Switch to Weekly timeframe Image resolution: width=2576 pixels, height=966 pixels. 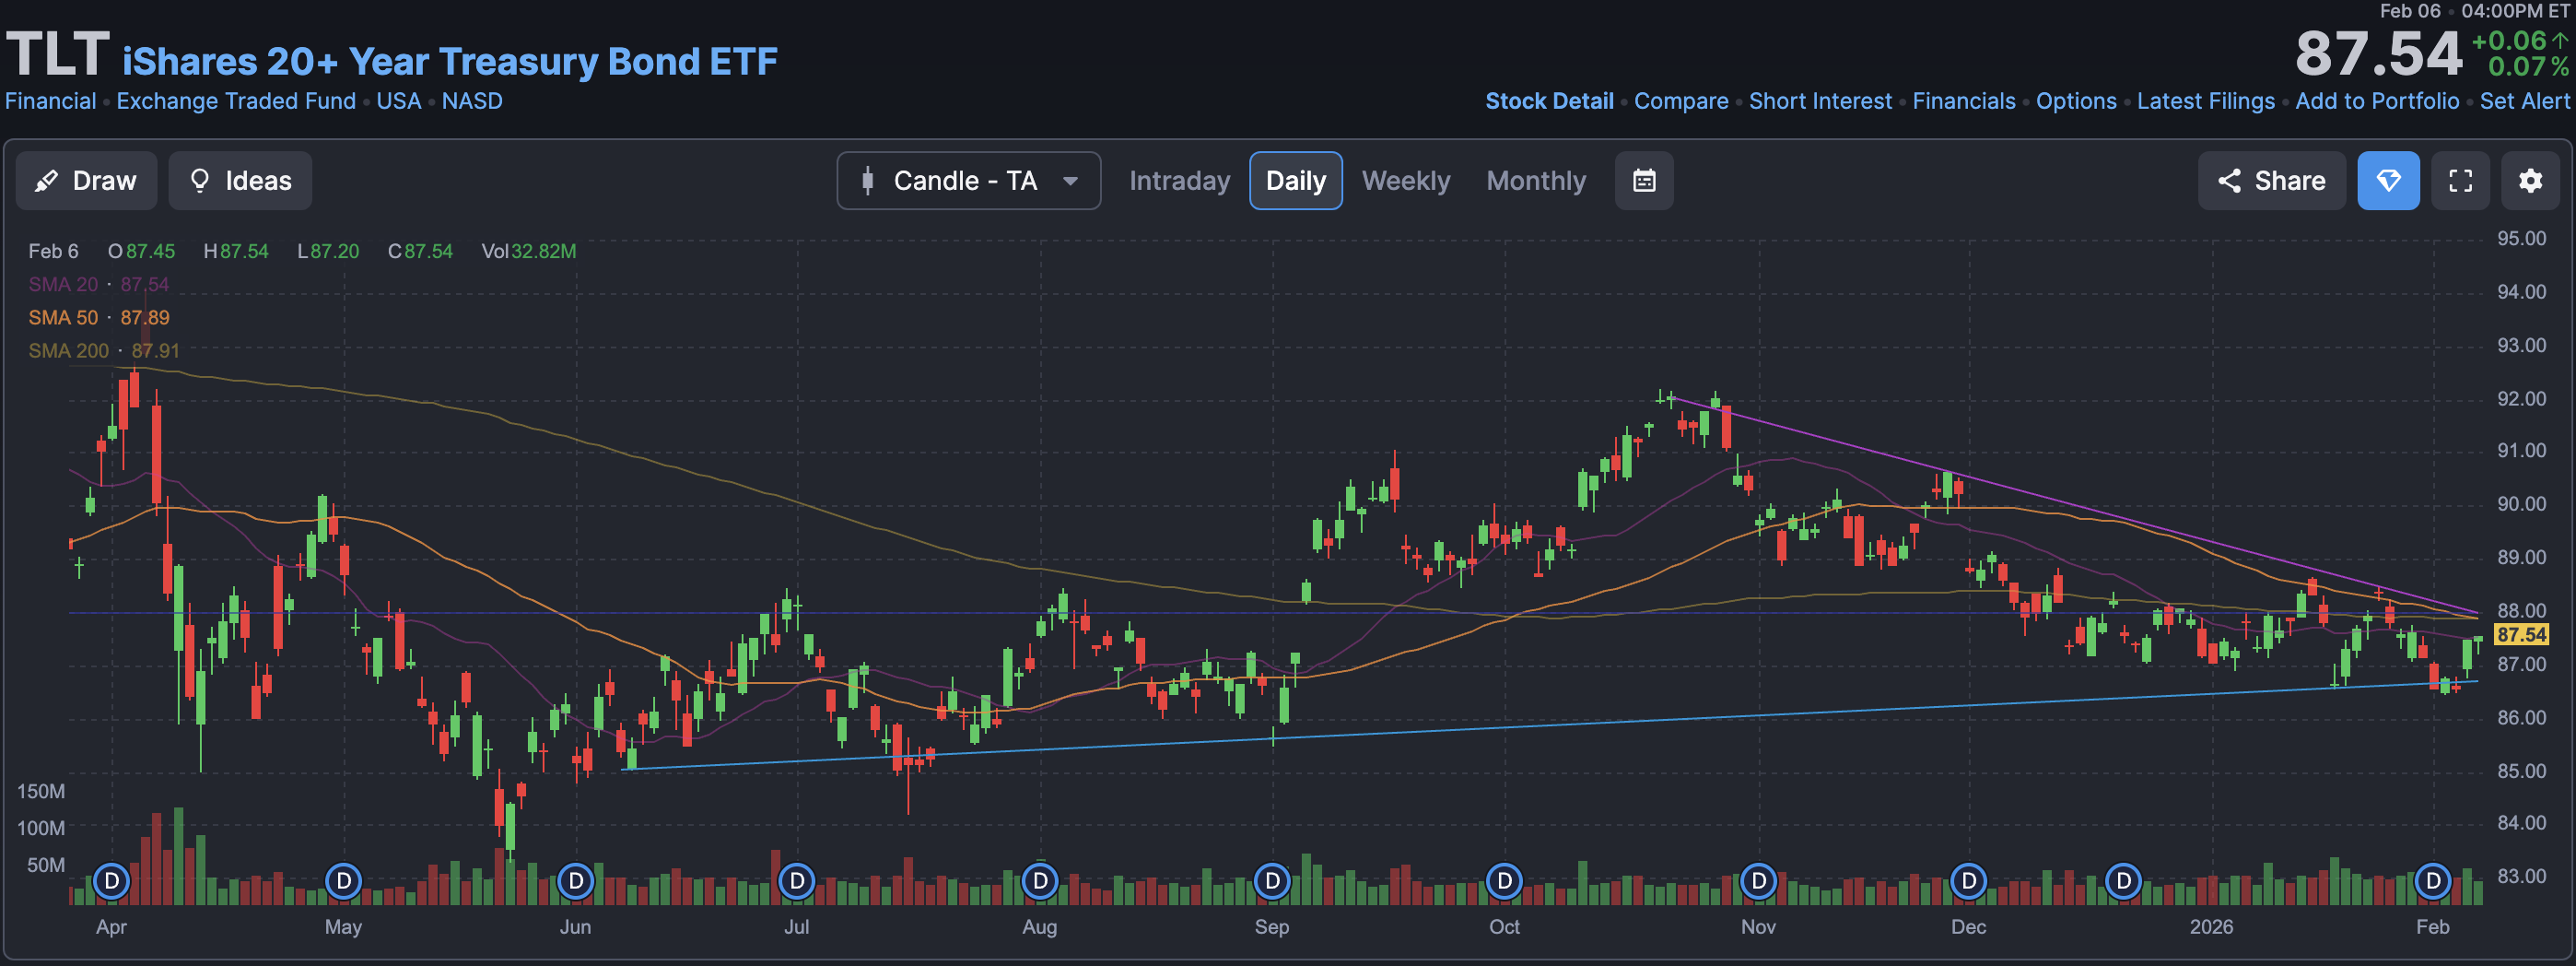[x=1405, y=181]
